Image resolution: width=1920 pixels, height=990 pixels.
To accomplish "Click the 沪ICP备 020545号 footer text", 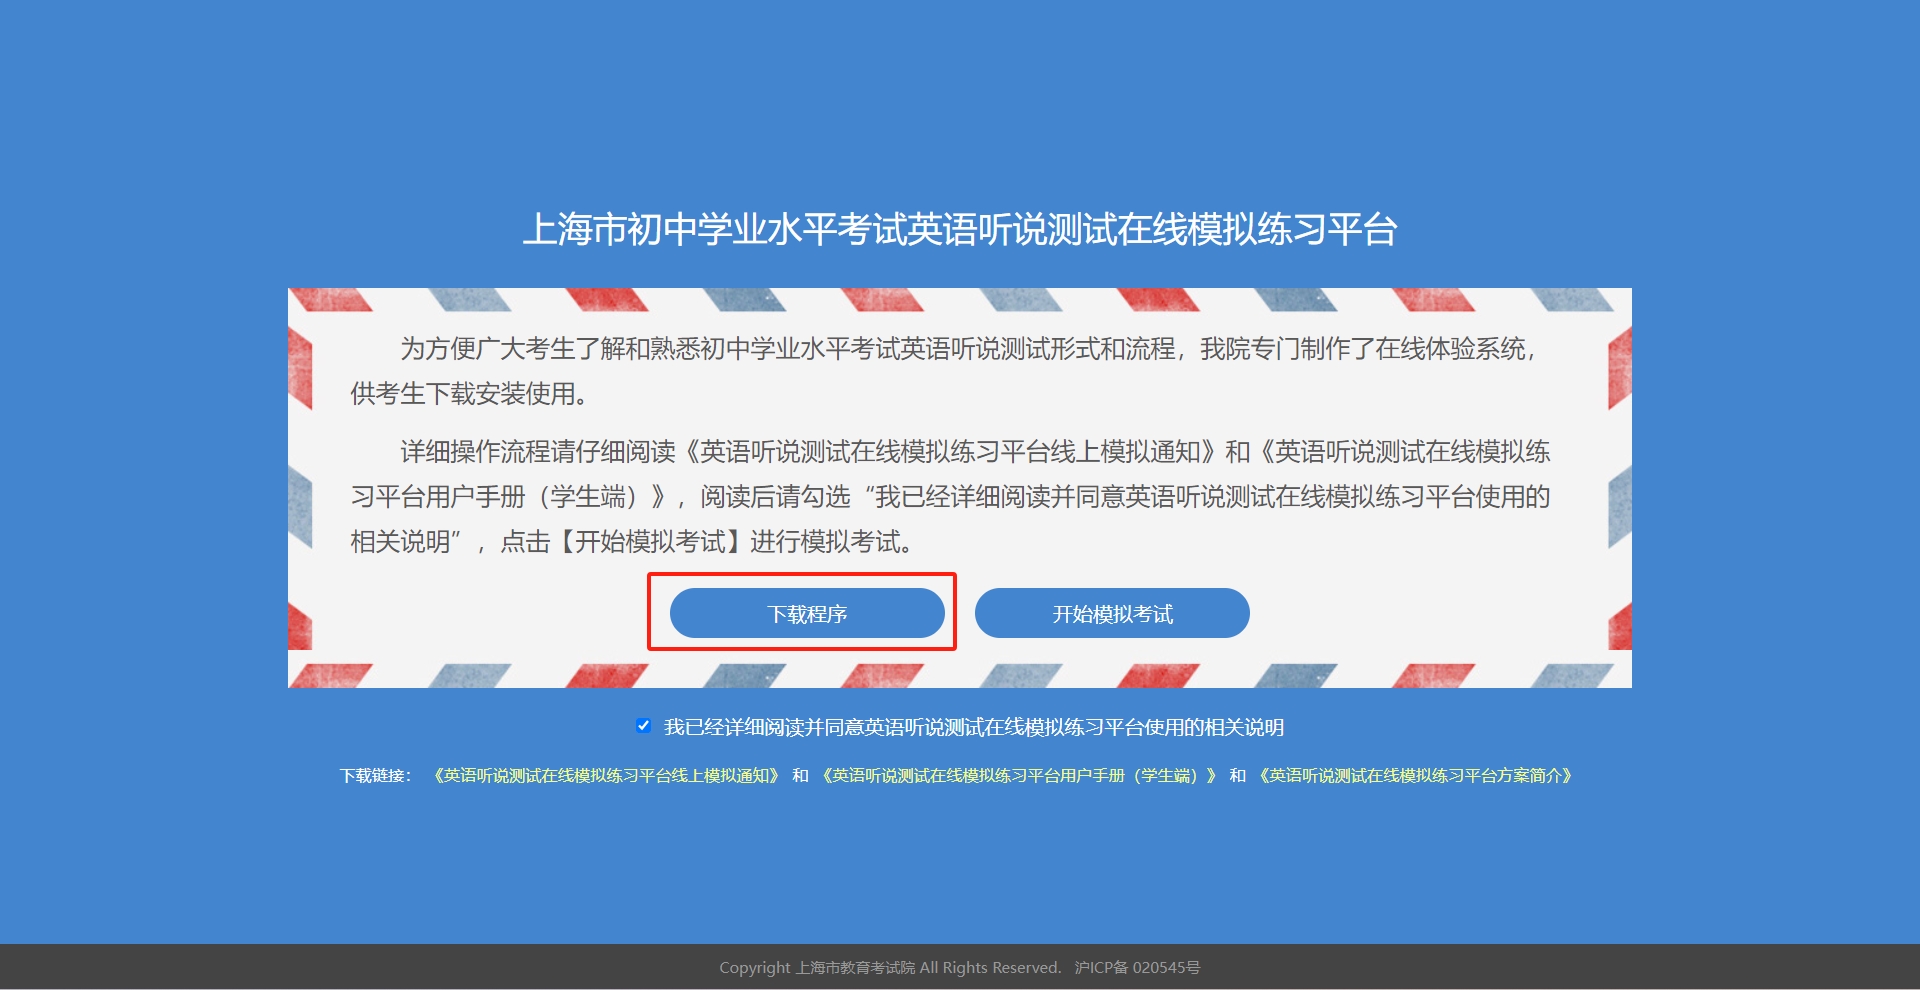I will point(1137,968).
